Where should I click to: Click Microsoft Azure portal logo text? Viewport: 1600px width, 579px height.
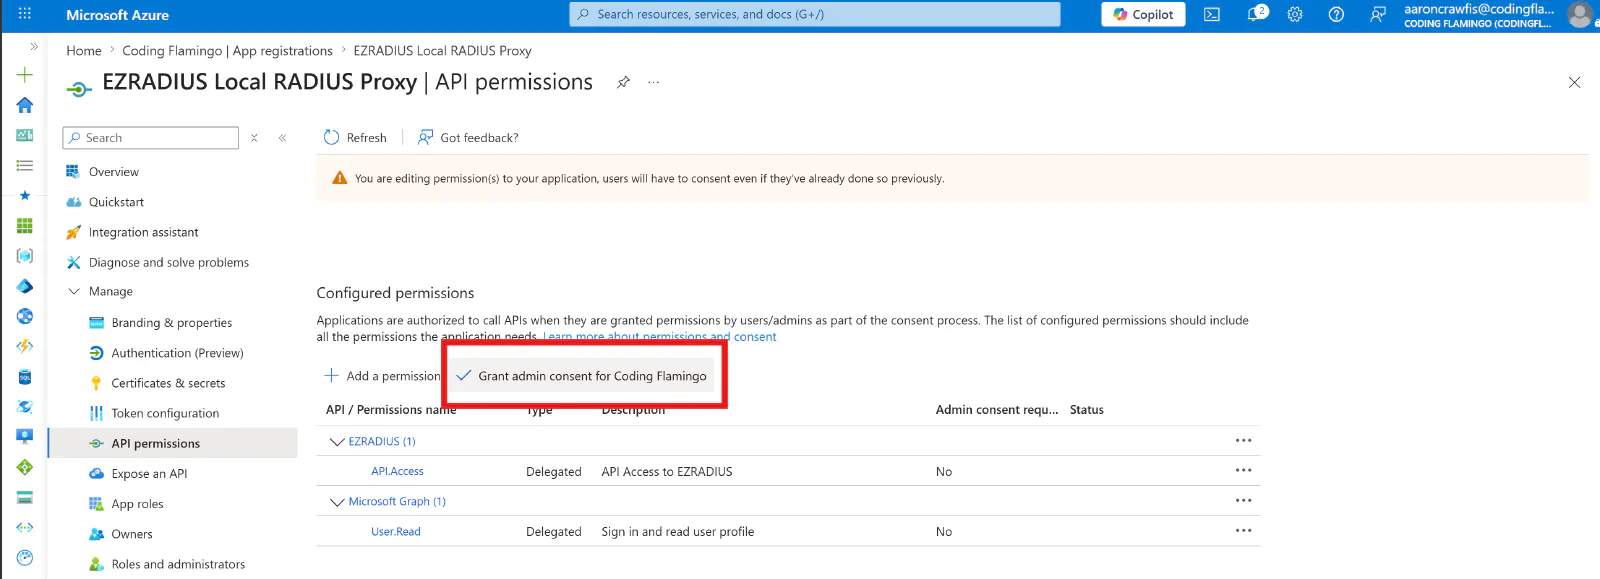(117, 15)
